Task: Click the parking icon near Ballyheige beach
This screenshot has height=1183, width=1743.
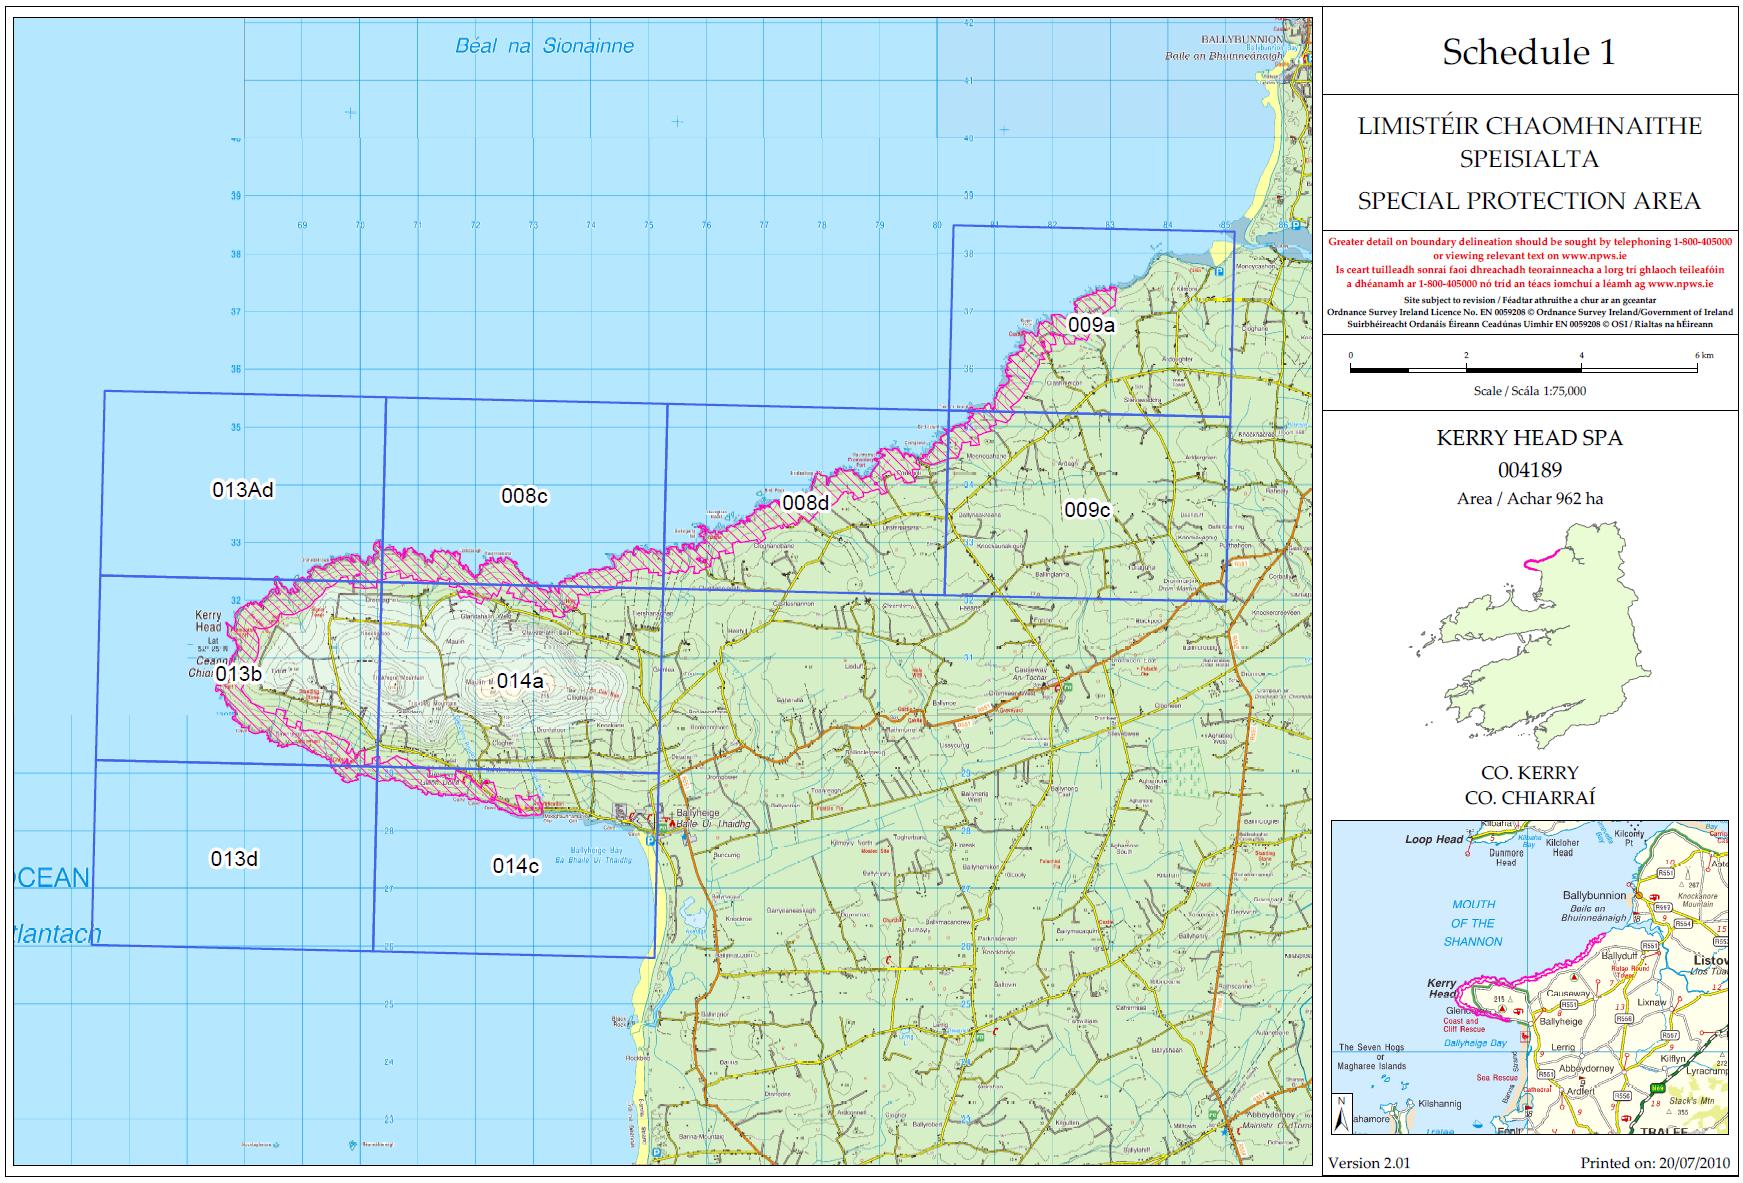Action: click(651, 841)
